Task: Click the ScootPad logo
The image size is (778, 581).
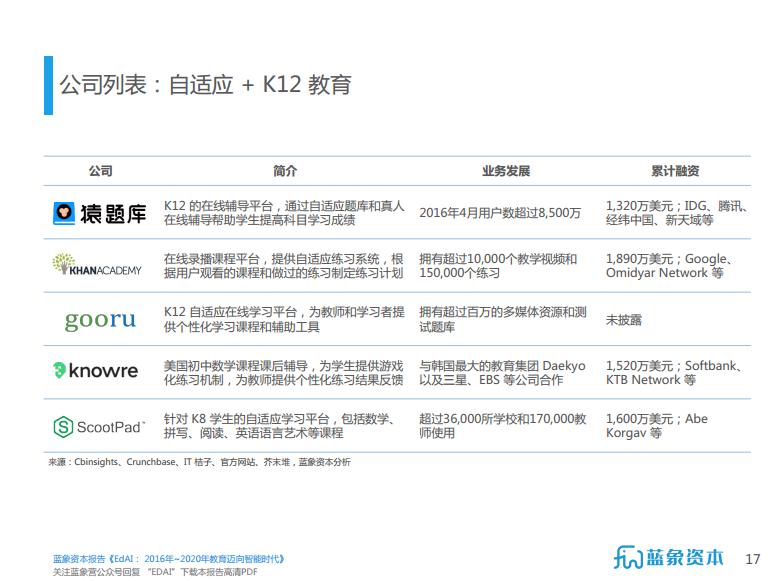Action: [99, 427]
